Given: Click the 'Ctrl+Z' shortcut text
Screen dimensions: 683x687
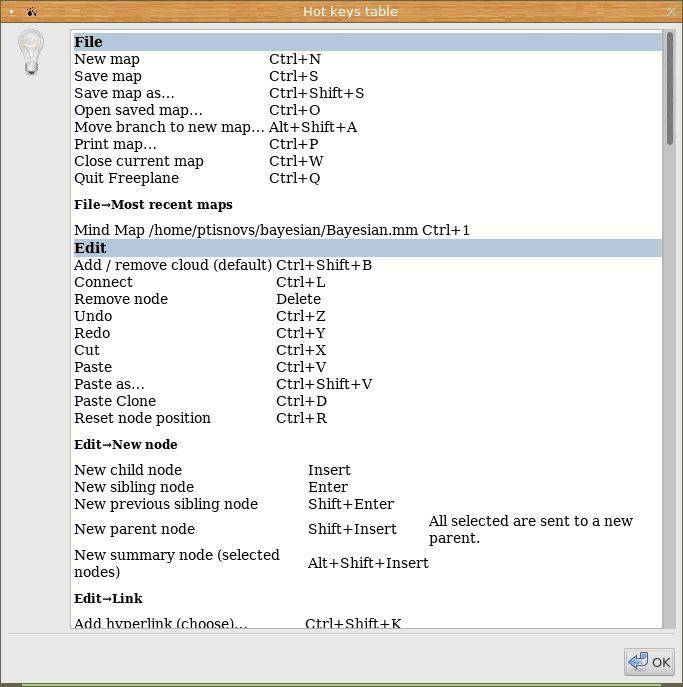Looking at the screenshot, I should click(301, 316).
